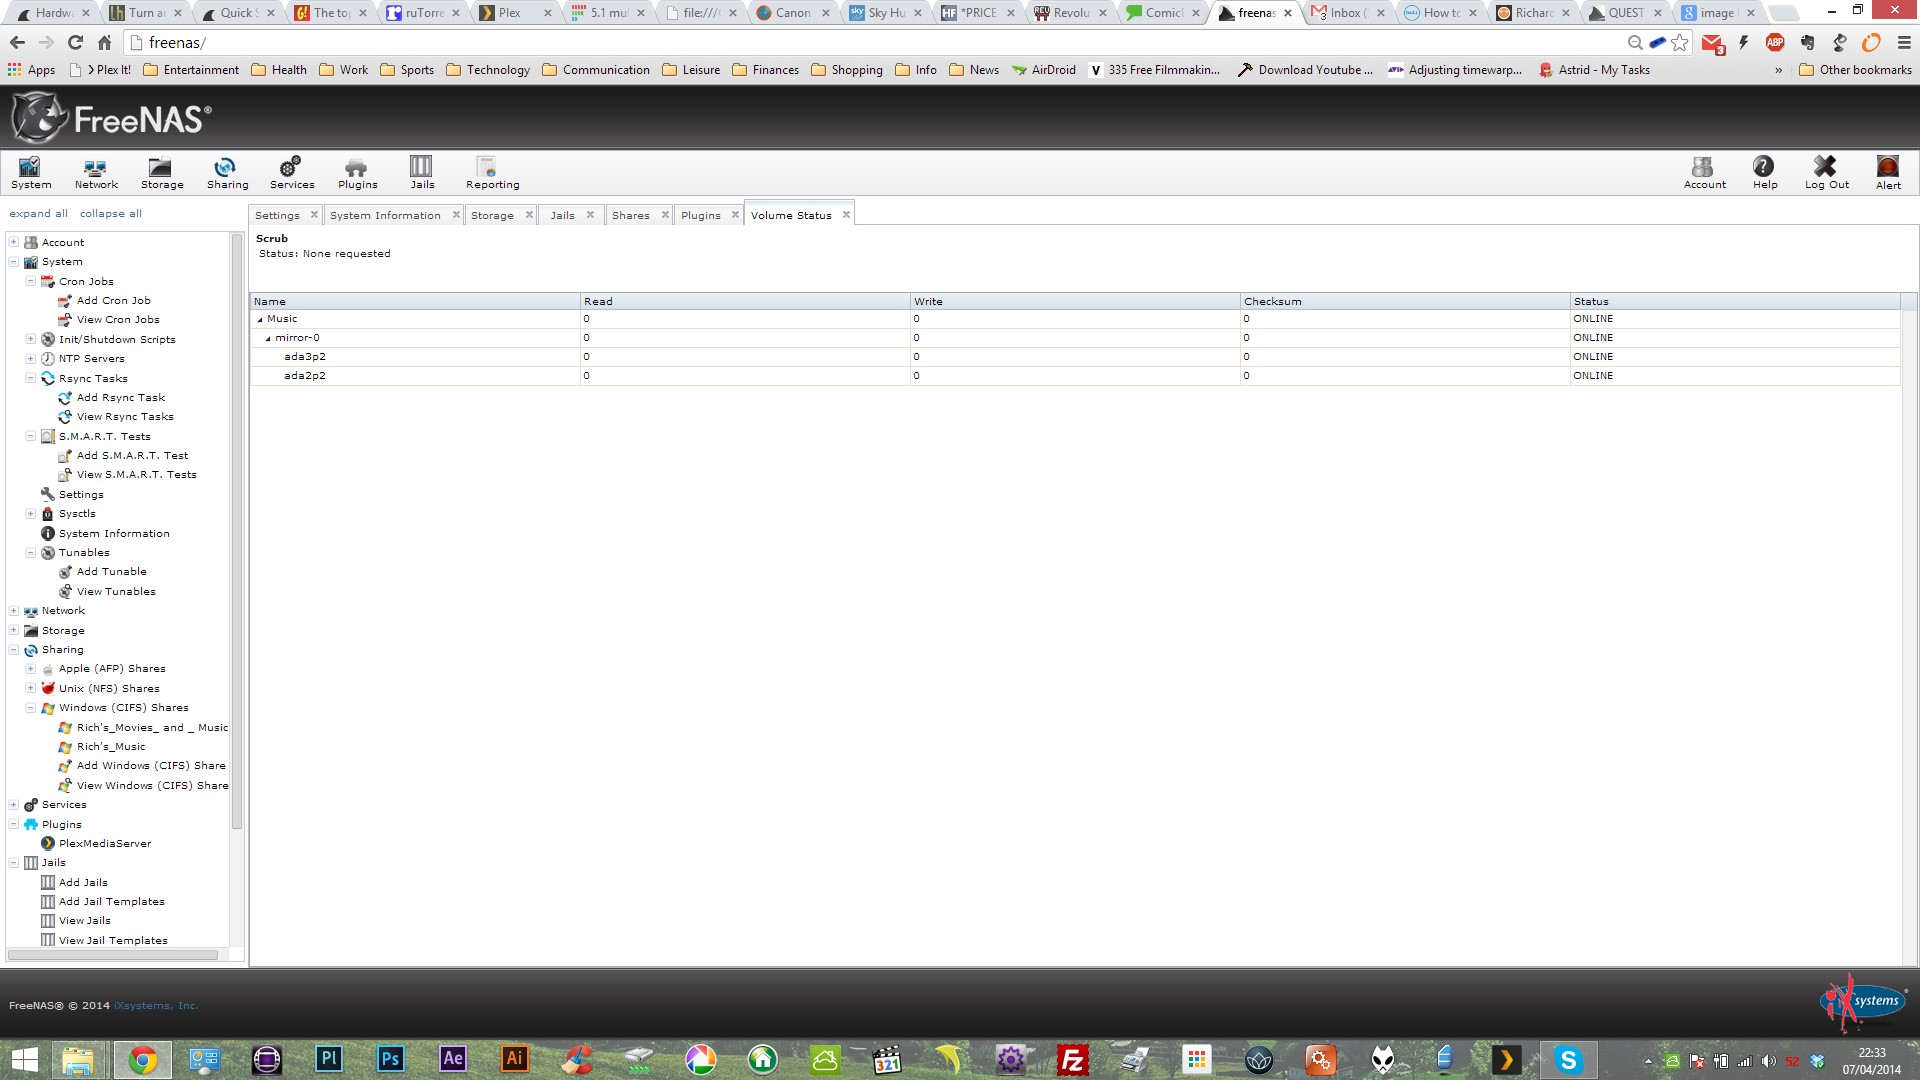This screenshot has width=1920, height=1080.
Task: Select the ada3p2 disk row
Action: tap(1075, 357)
